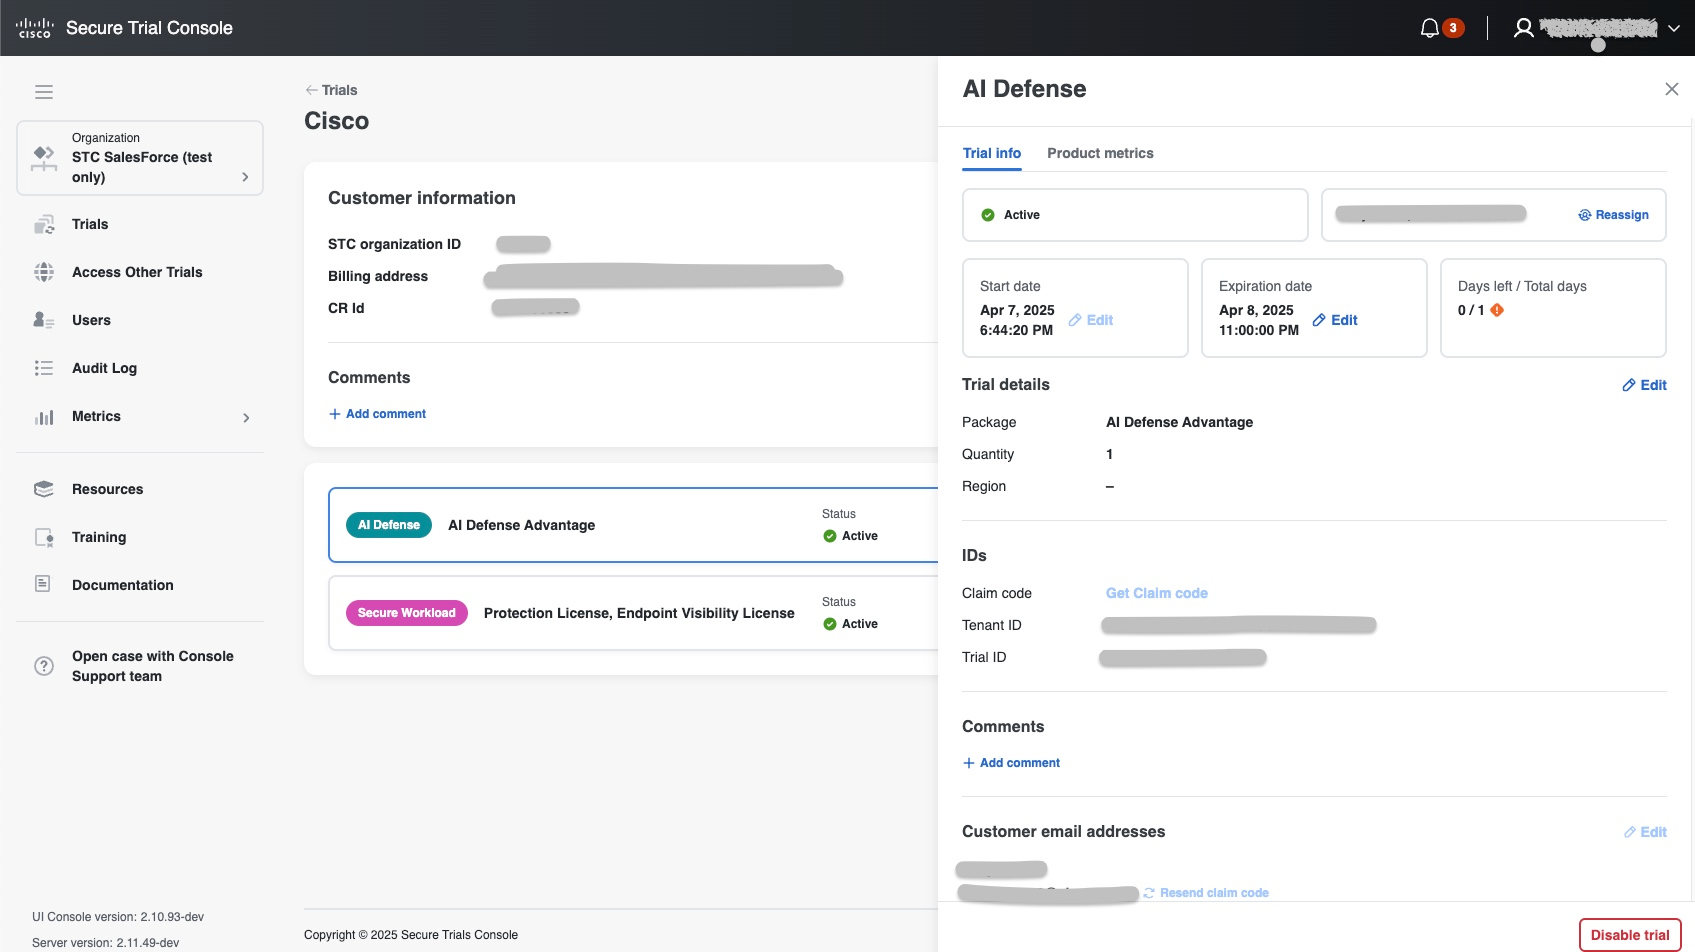
Task: Open Users page
Action: coord(91,320)
